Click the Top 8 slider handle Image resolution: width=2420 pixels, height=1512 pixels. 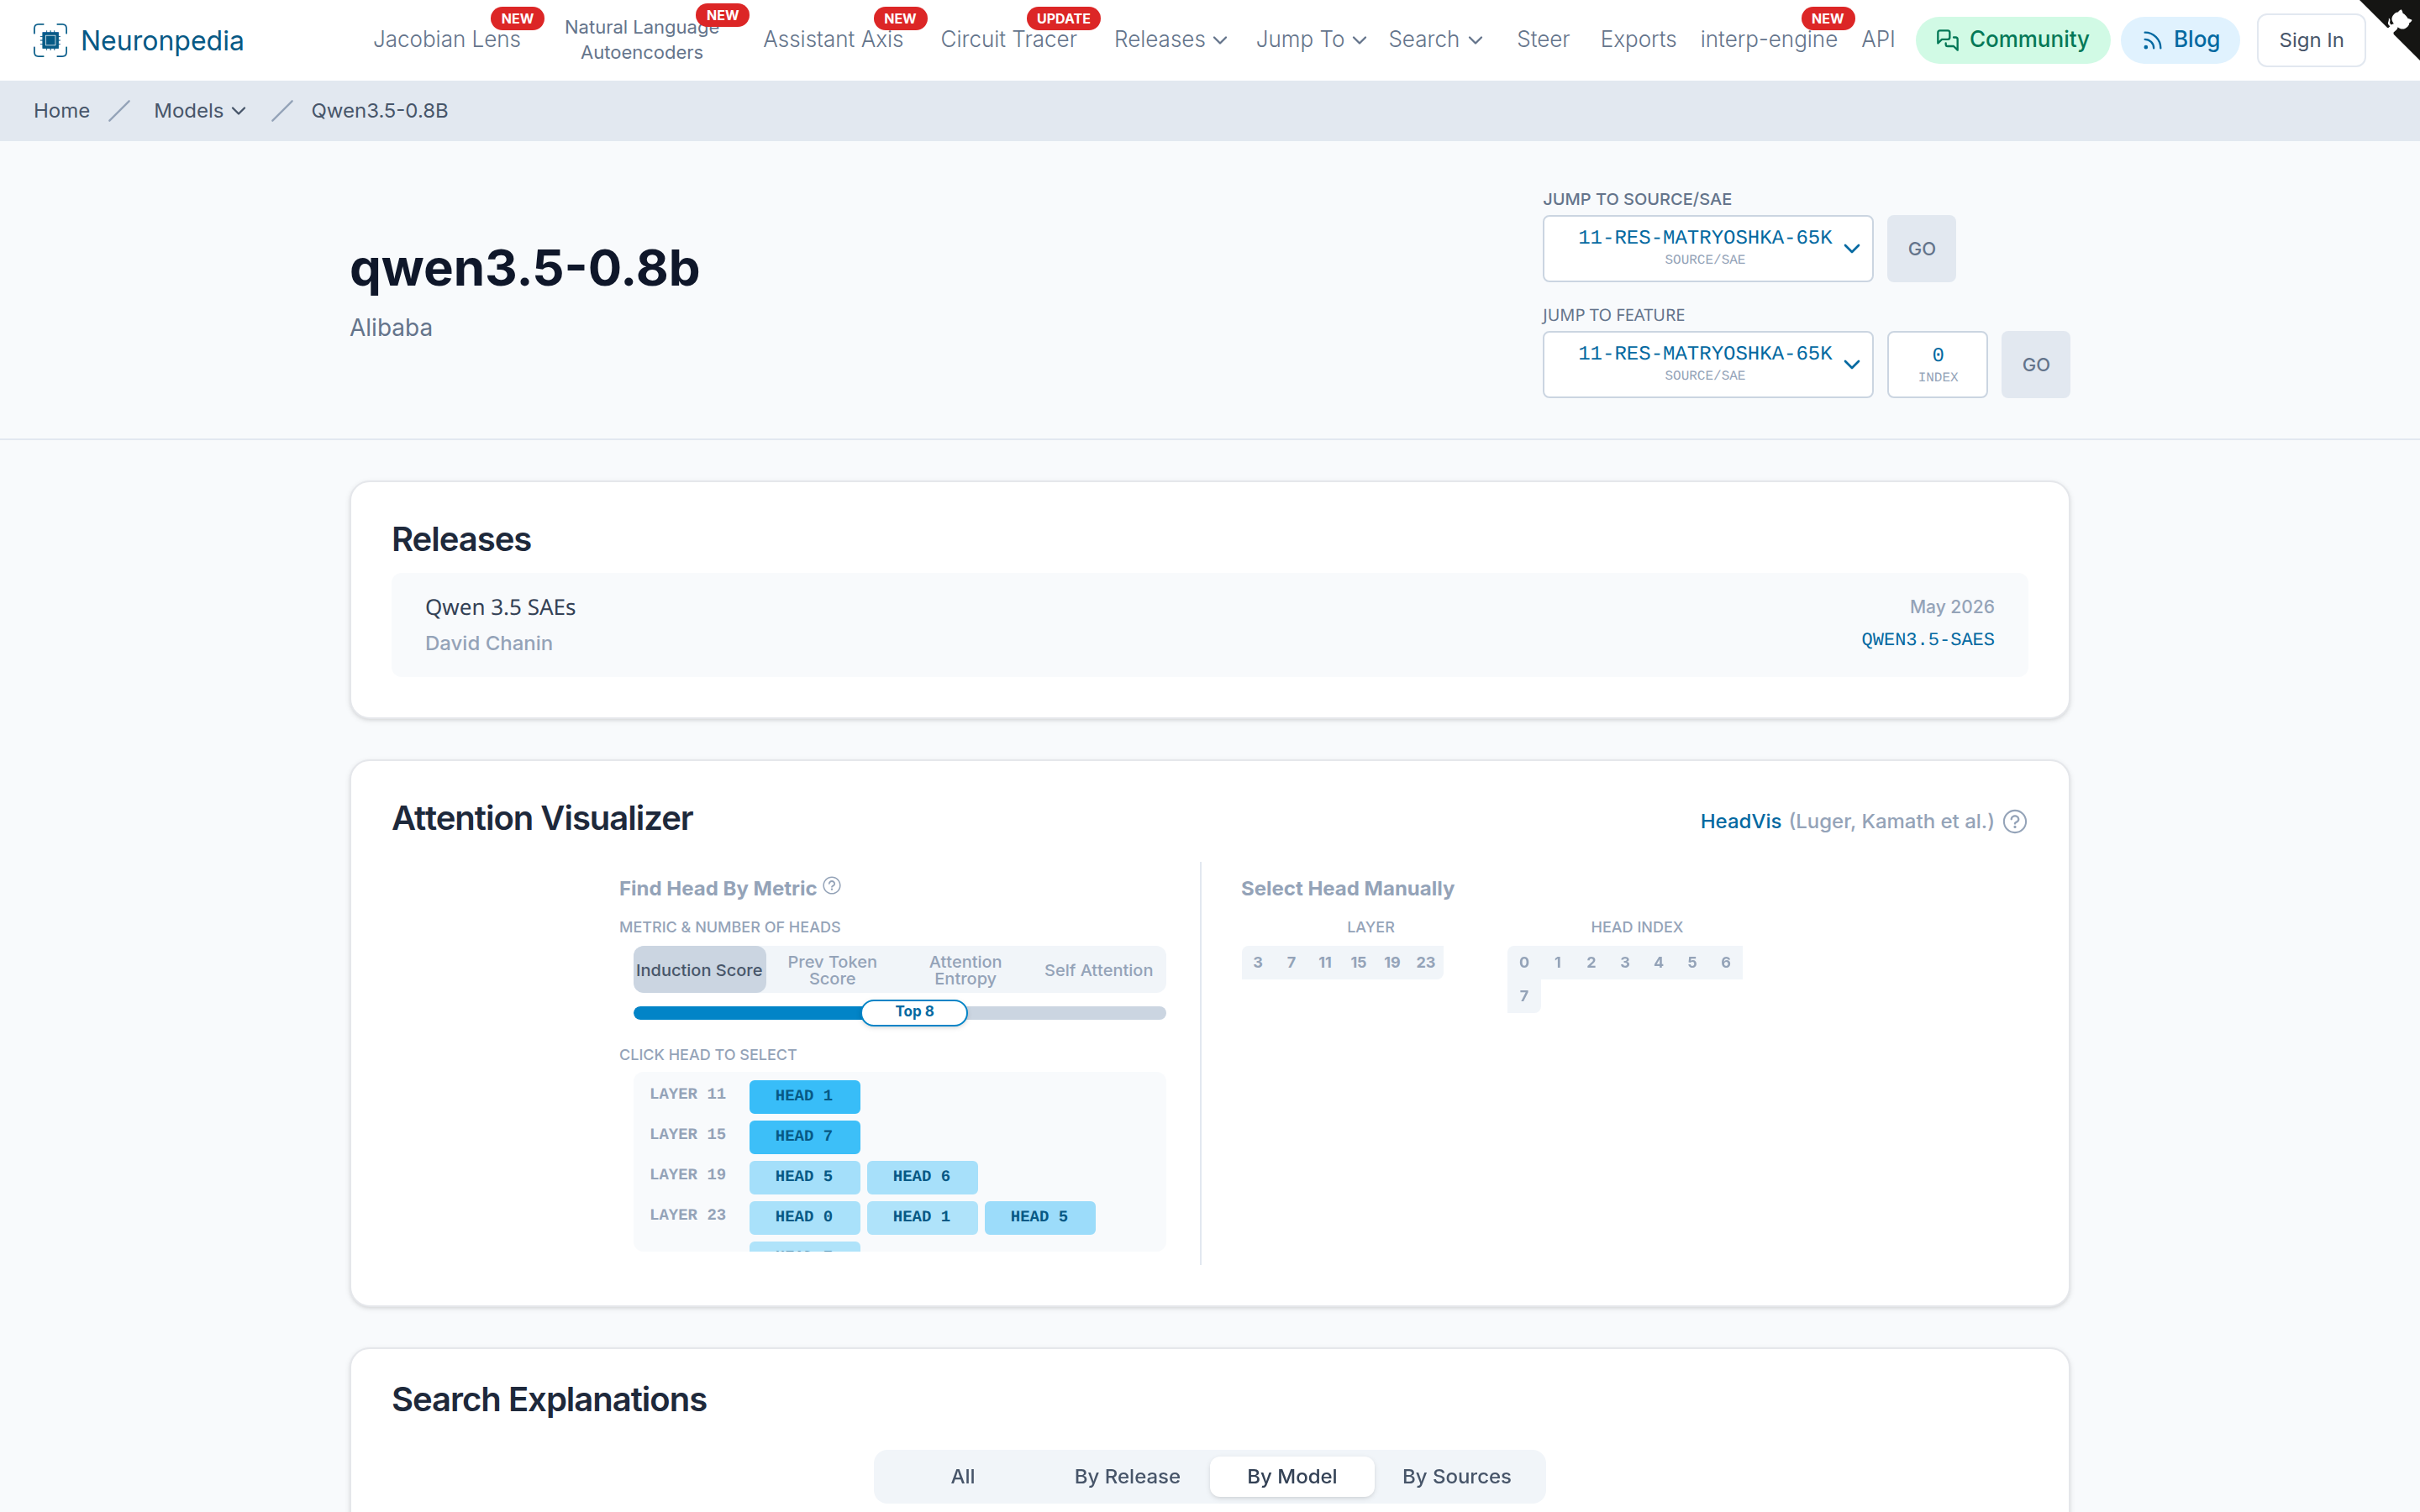(x=914, y=1012)
